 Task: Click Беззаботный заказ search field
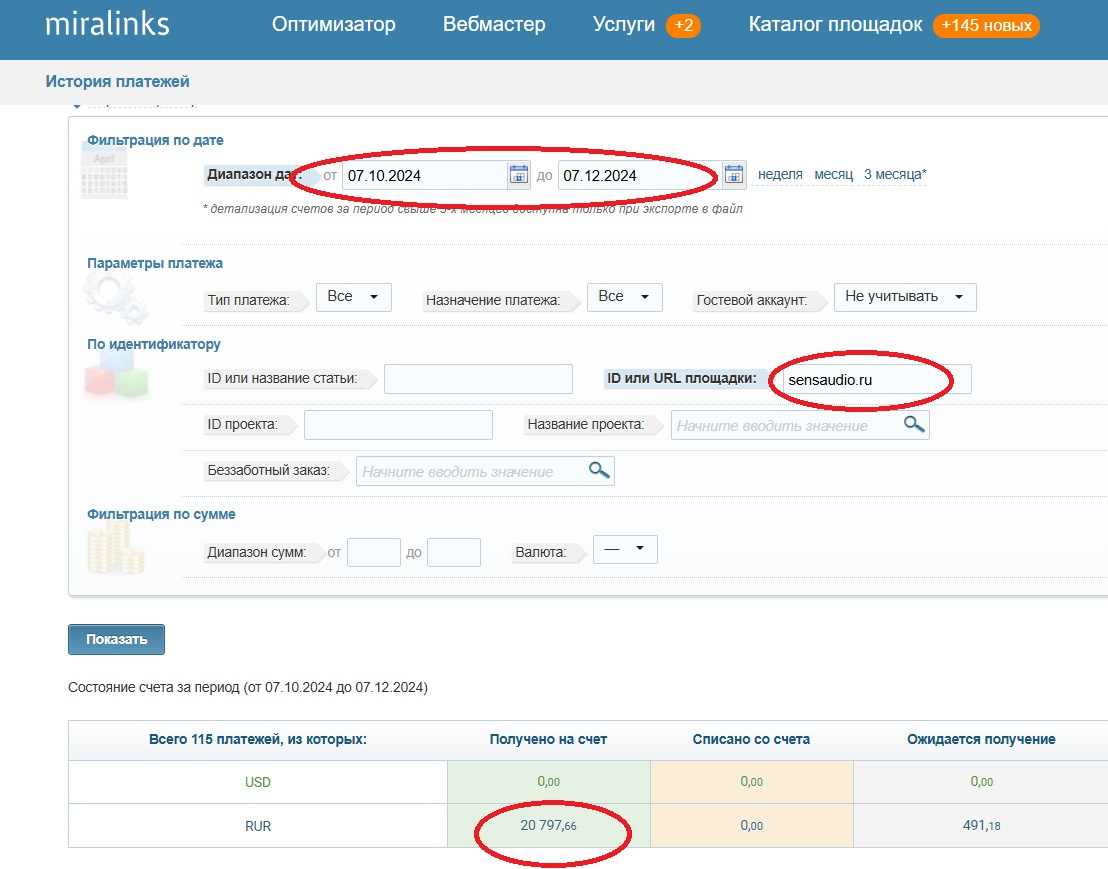point(485,471)
